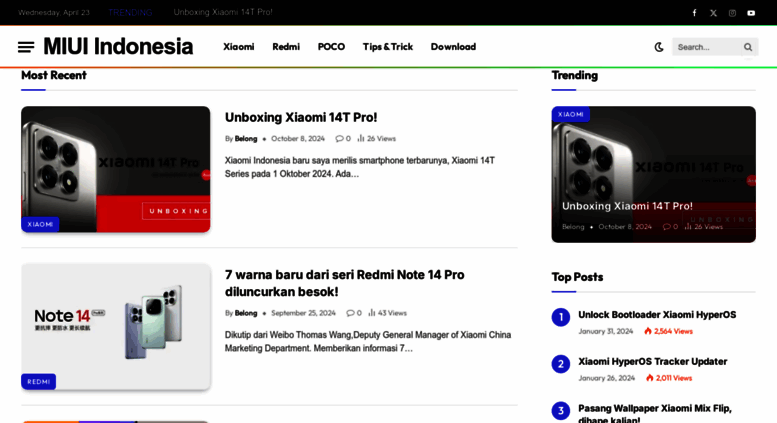Open Most Recent Xiaomi 14T Pro thumbnail

[x=115, y=169]
